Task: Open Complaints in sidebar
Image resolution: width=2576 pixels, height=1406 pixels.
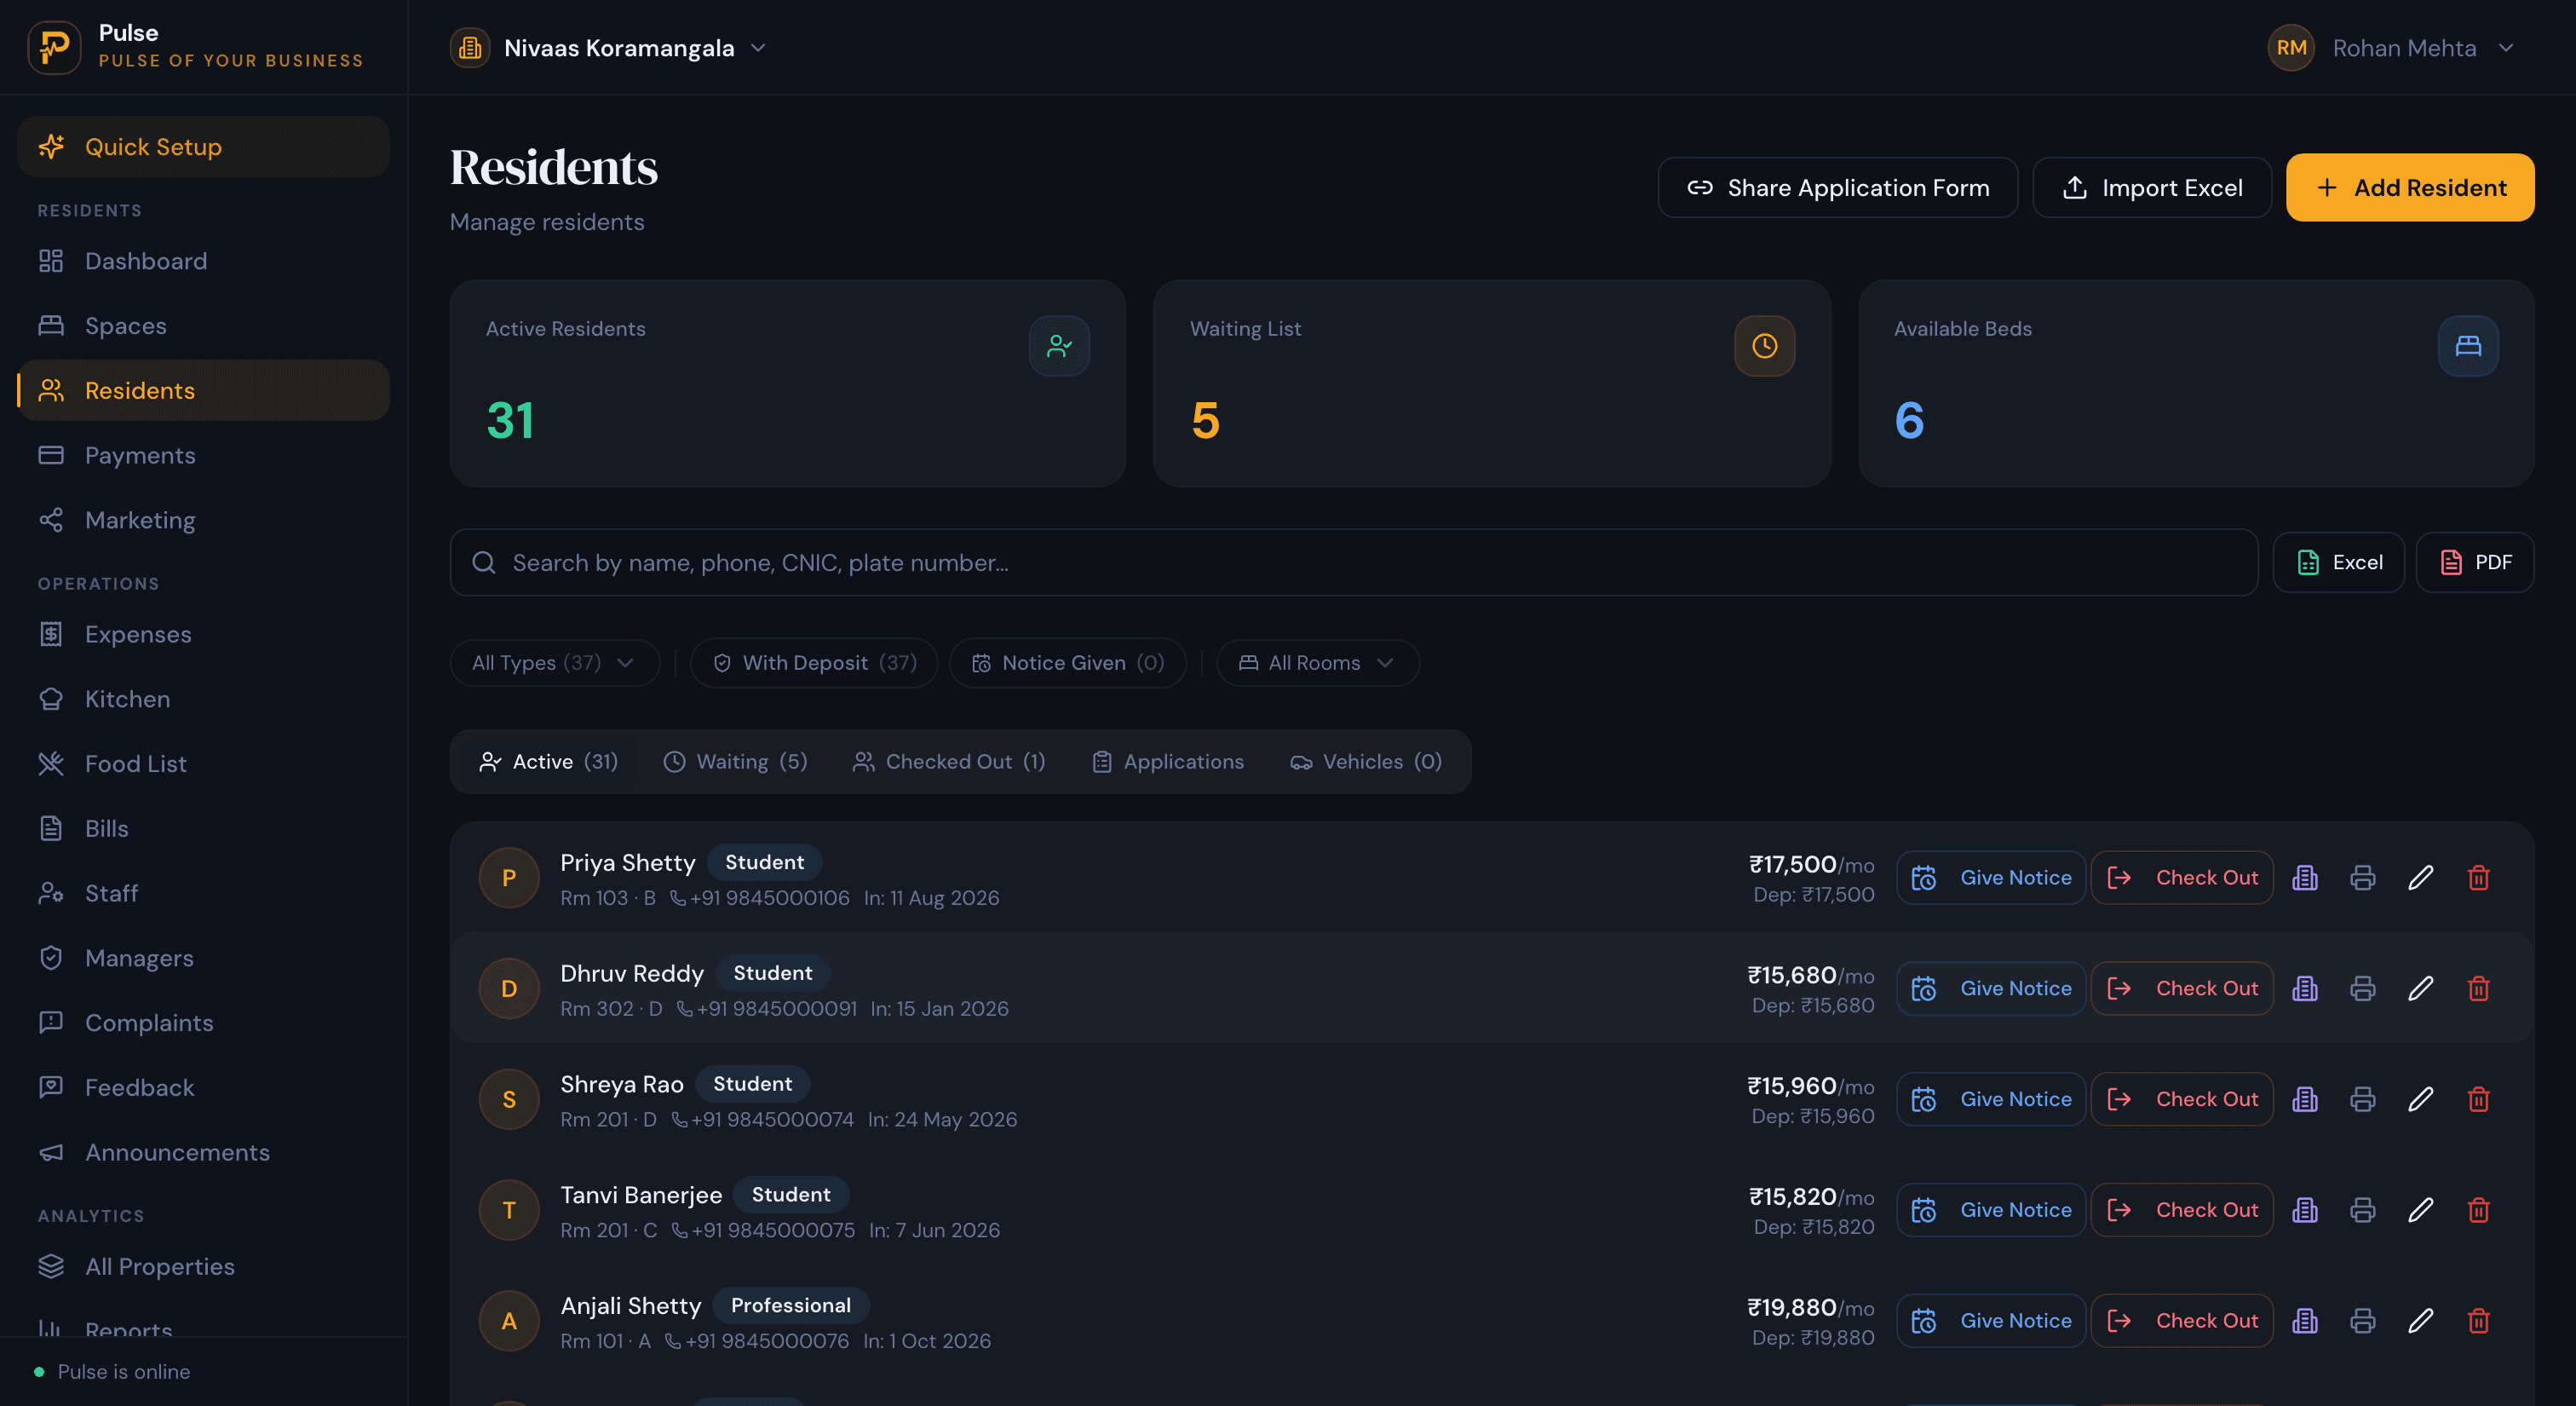Action: (x=203, y=1023)
